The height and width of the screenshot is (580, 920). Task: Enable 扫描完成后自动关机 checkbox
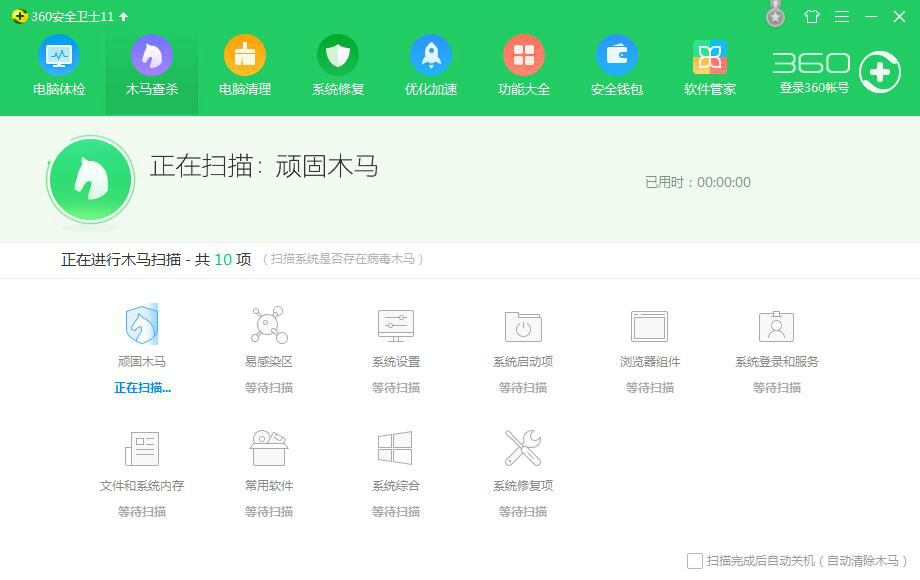[695, 561]
